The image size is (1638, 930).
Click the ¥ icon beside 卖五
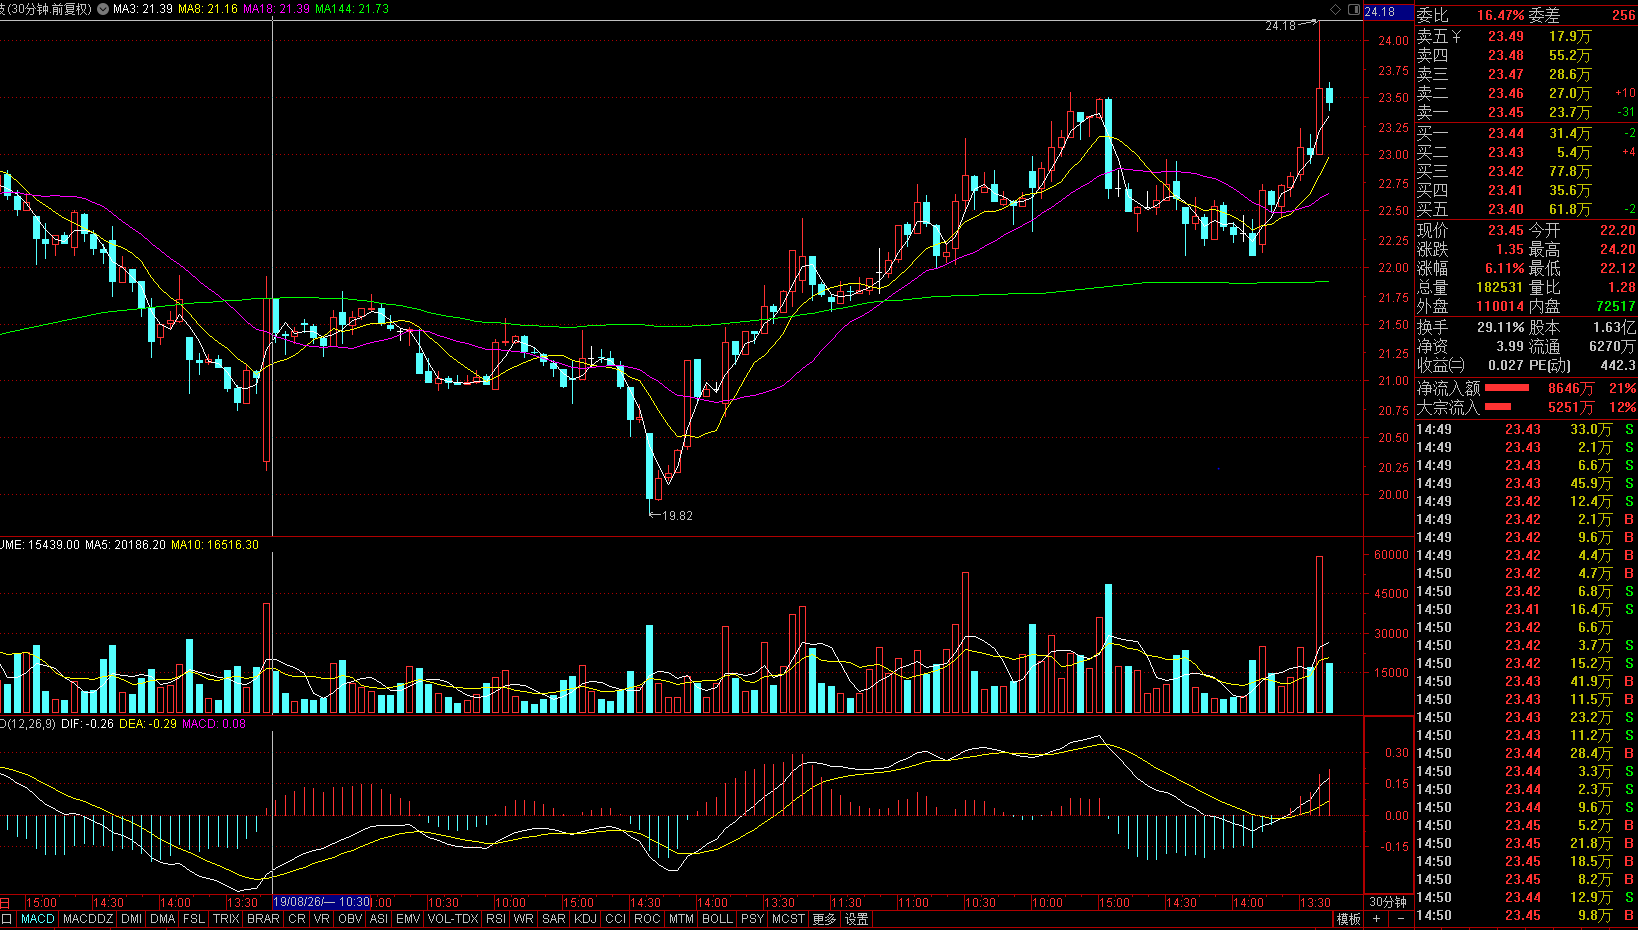pyautogui.click(x=1456, y=36)
